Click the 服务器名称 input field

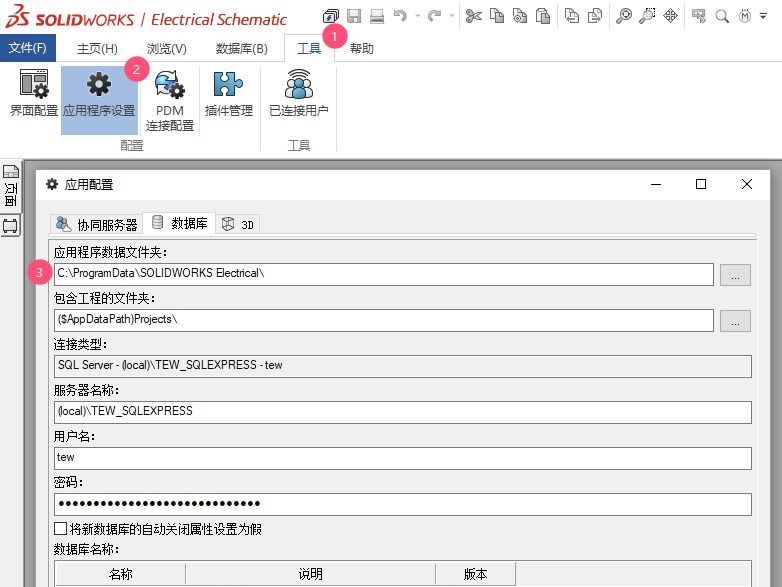pyautogui.click(x=402, y=412)
